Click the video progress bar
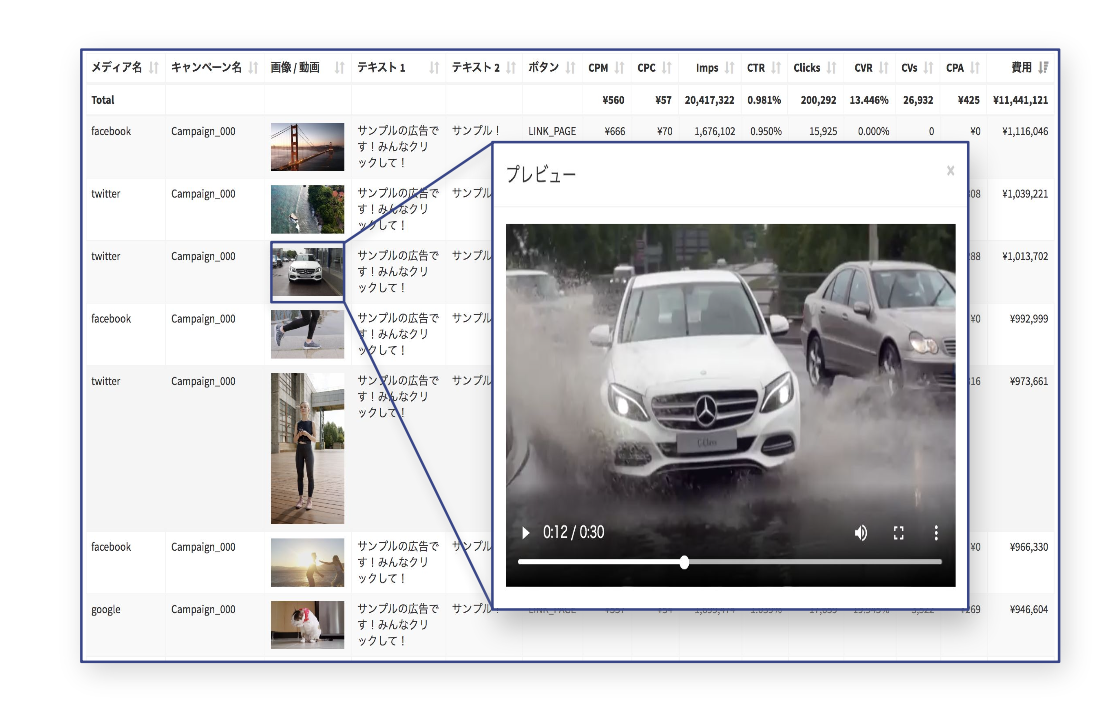The height and width of the screenshot is (722, 1106). click(730, 562)
